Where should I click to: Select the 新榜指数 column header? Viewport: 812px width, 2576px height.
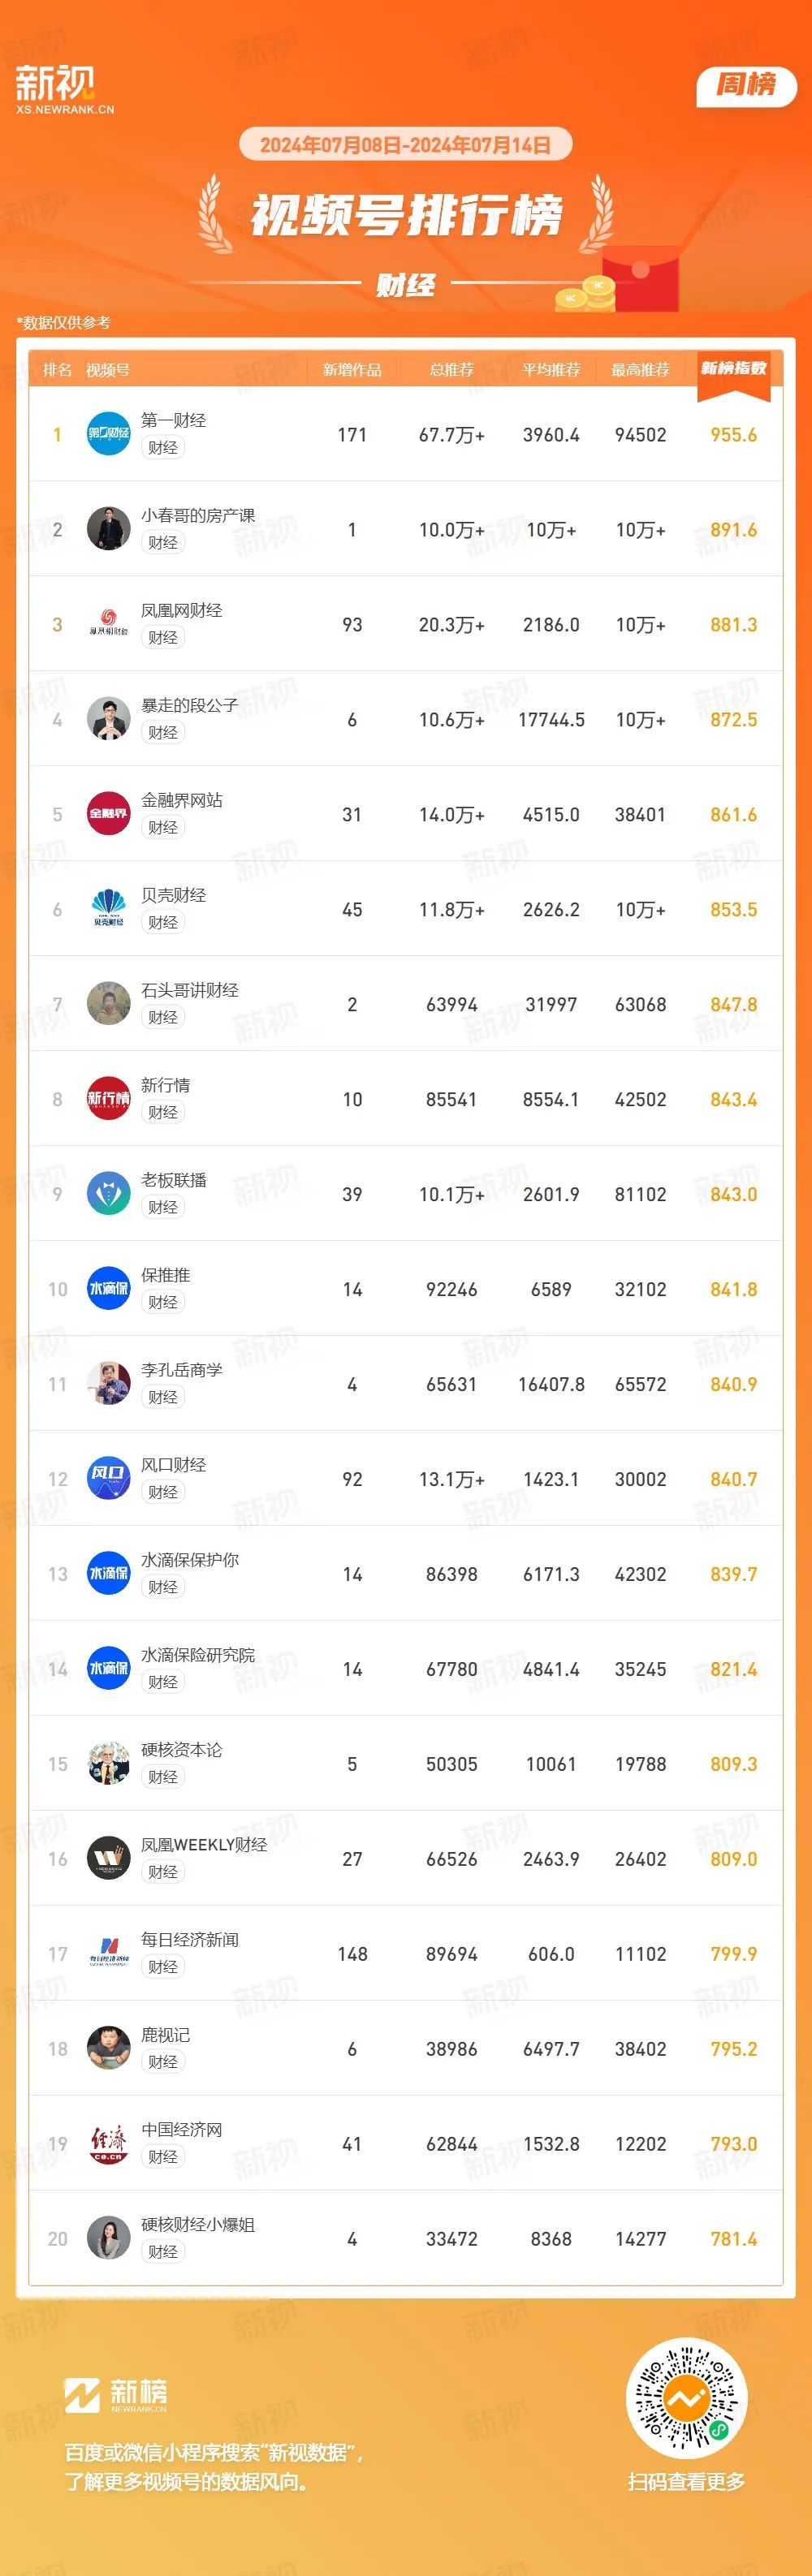[x=734, y=369]
